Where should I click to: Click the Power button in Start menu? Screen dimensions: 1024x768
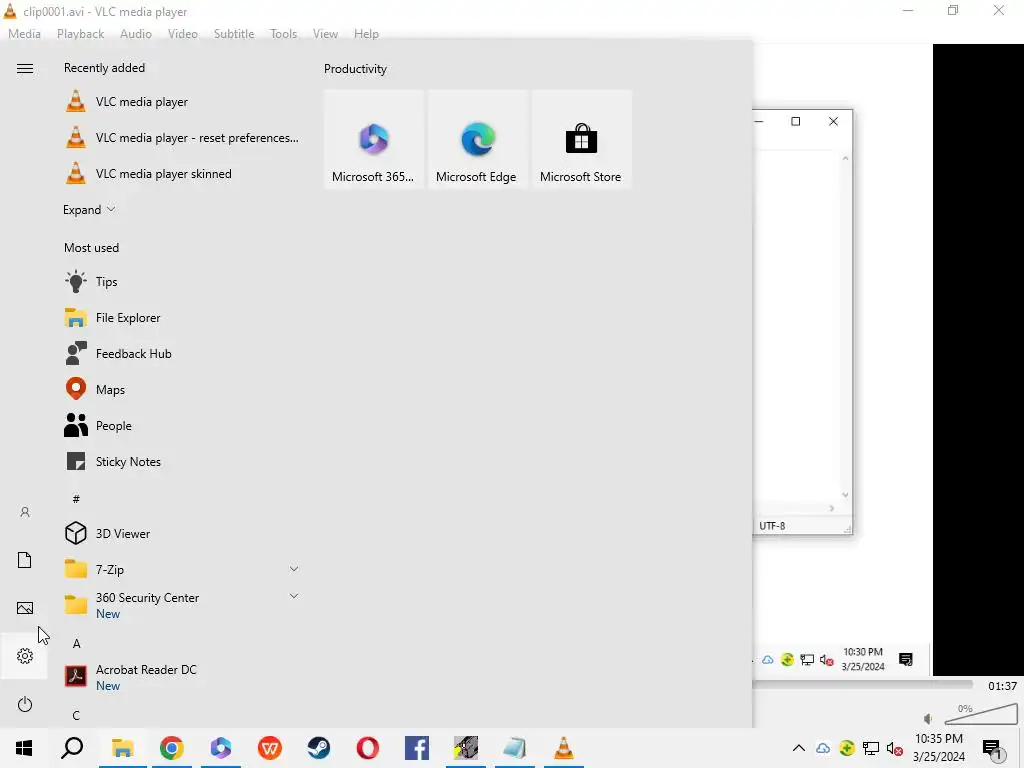(25, 704)
